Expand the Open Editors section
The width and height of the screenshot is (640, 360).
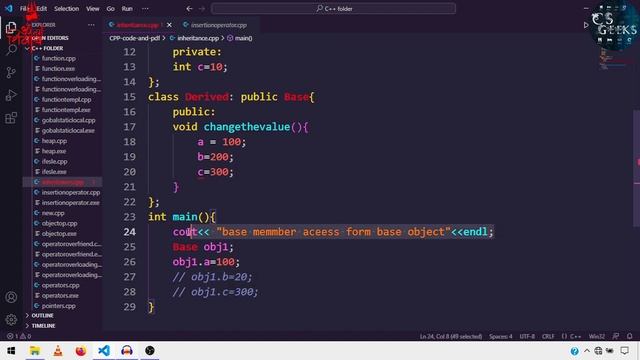pos(49,38)
